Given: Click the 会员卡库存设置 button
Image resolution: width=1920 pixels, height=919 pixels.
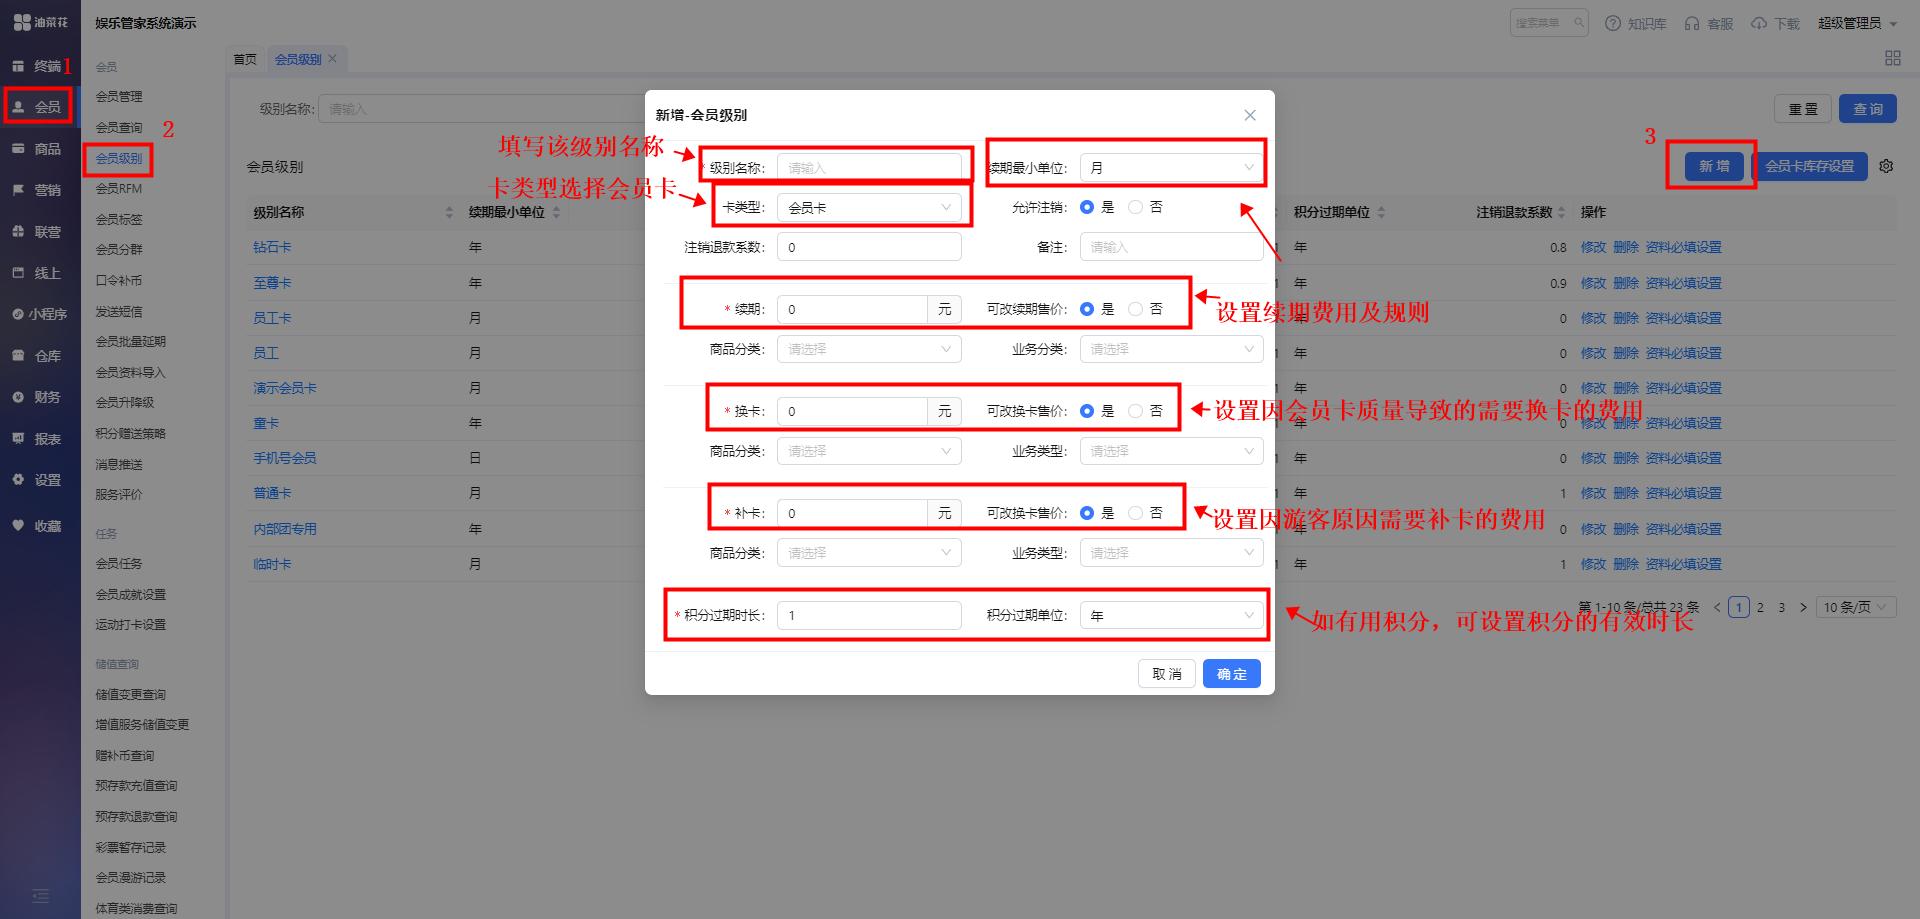Looking at the screenshot, I should click(x=1809, y=166).
